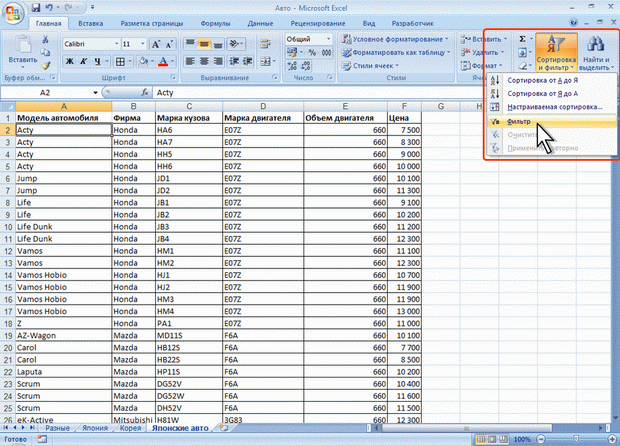Switch to Данные tab
Viewport: 620px width, 446px height.
[x=260, y=23]
